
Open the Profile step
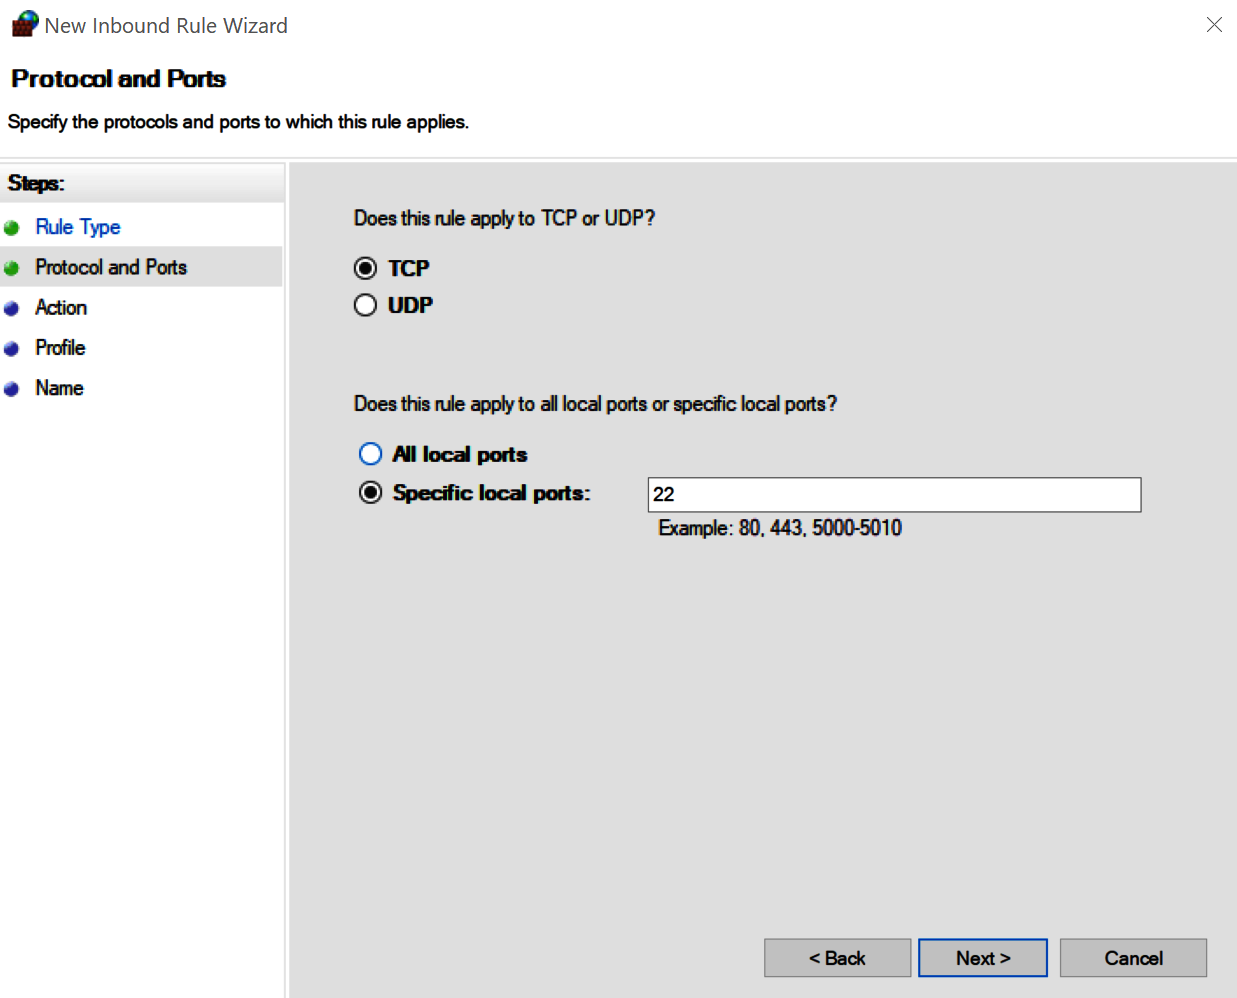point(60,347)
